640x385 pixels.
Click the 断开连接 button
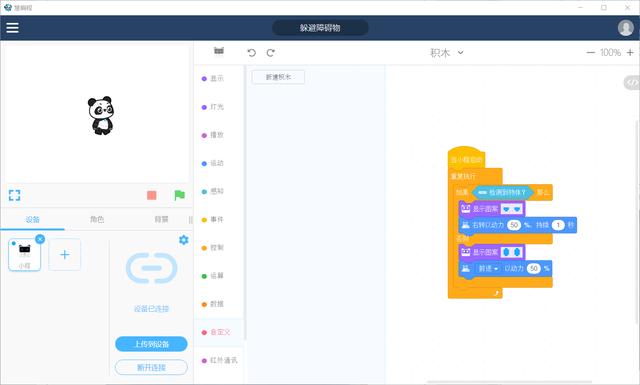coord(151,367)
